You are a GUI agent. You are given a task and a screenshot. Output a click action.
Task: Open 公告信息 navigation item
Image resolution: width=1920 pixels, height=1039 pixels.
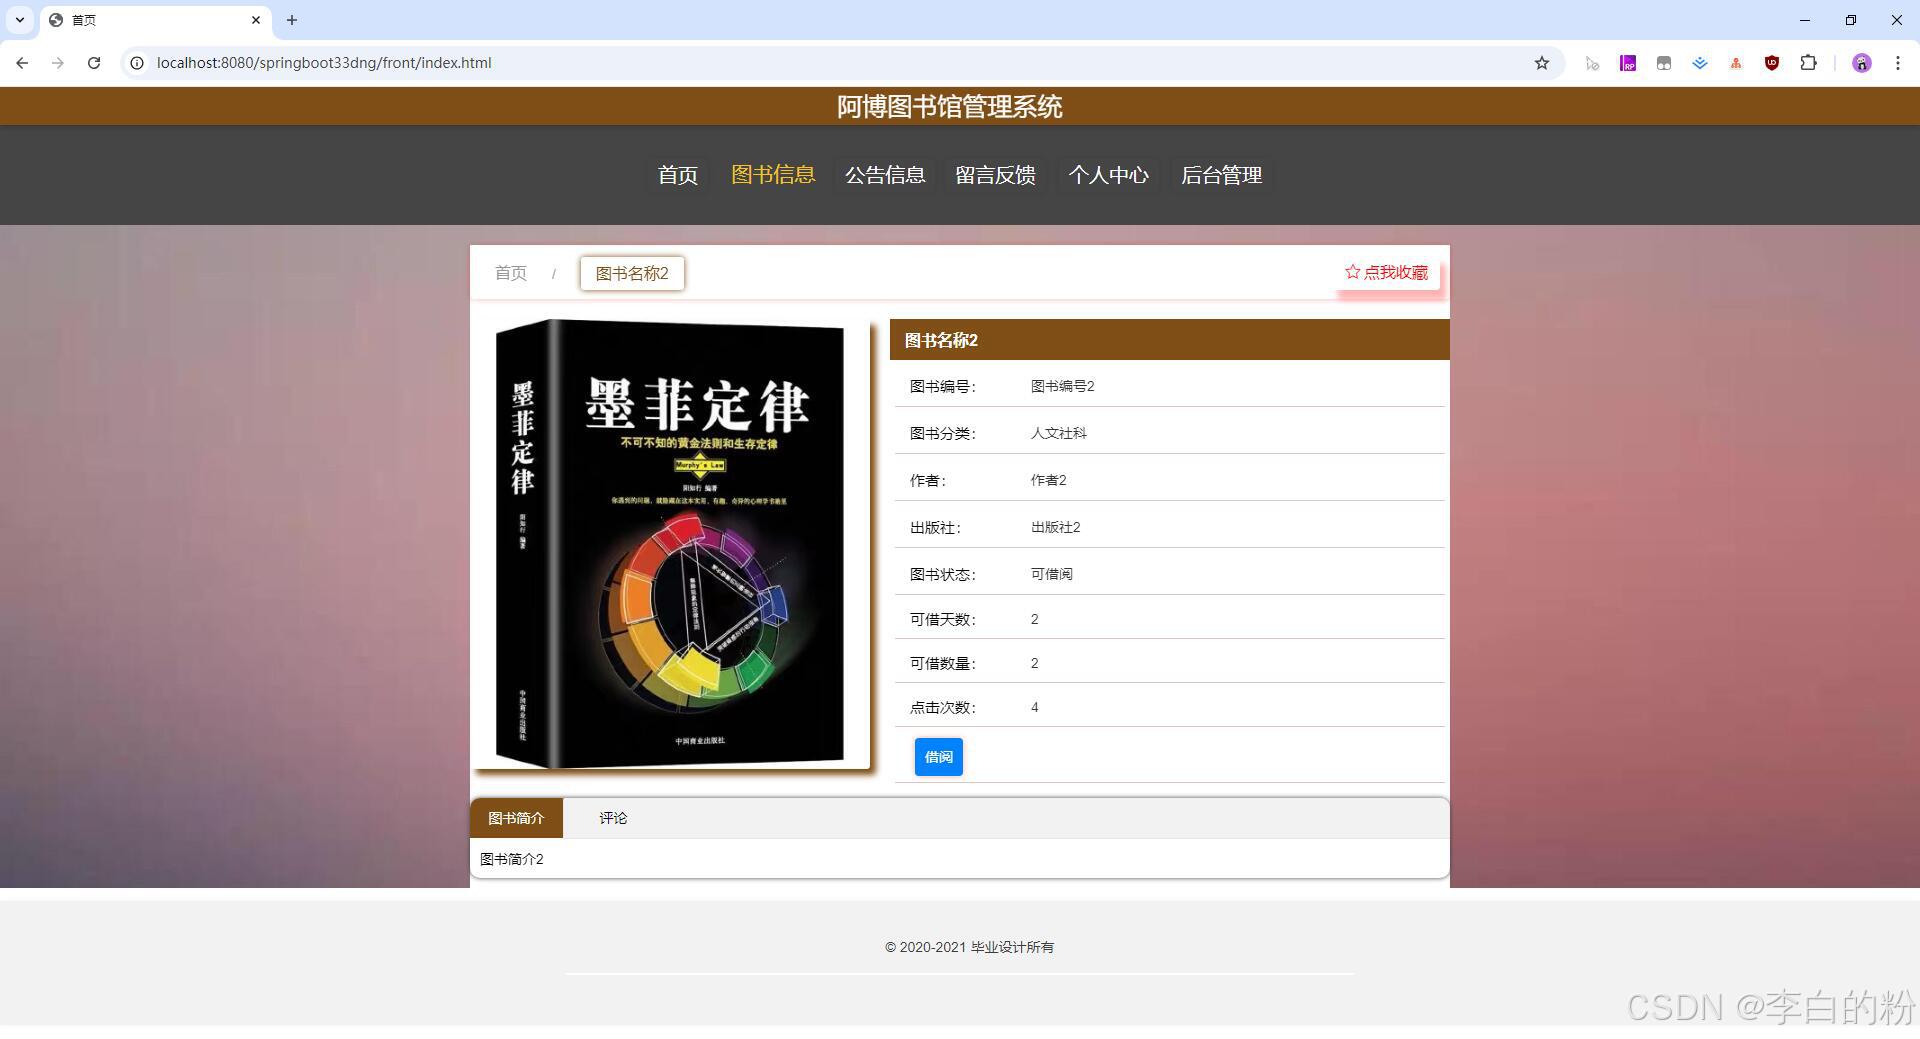pyautogui.click(x=885, y=175)
